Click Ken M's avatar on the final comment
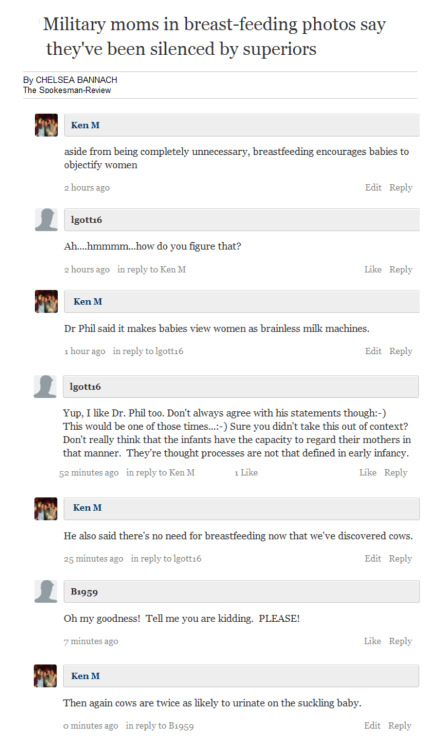This screenshot has height=750, width=442. click(45, 676)
